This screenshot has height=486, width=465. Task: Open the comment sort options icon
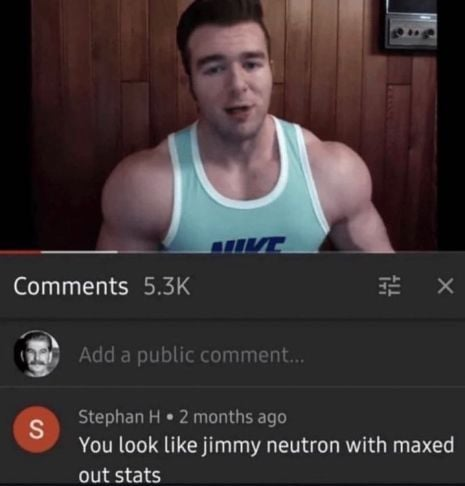click(x=389, y=286)
